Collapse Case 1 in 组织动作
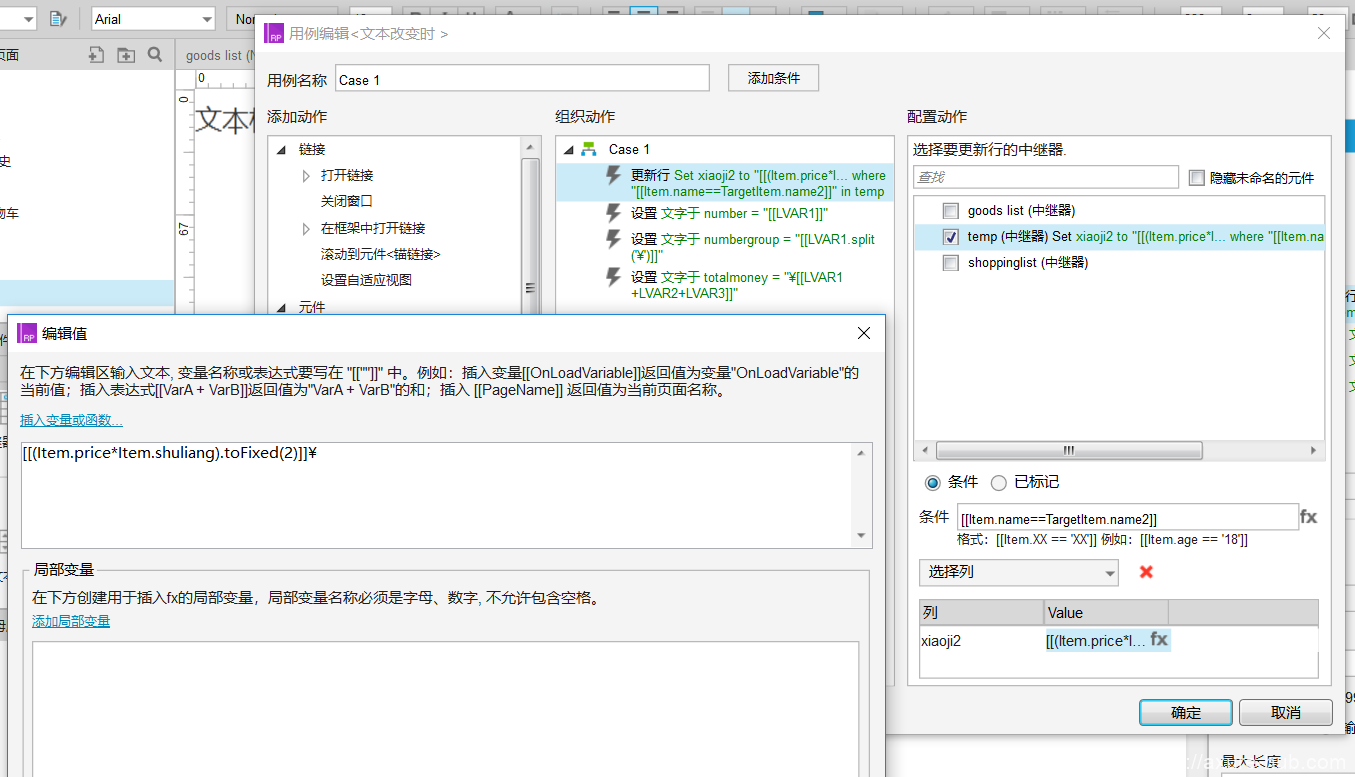Image resolution: width=1355 pixels, height=777 pixels. (568, 150)
